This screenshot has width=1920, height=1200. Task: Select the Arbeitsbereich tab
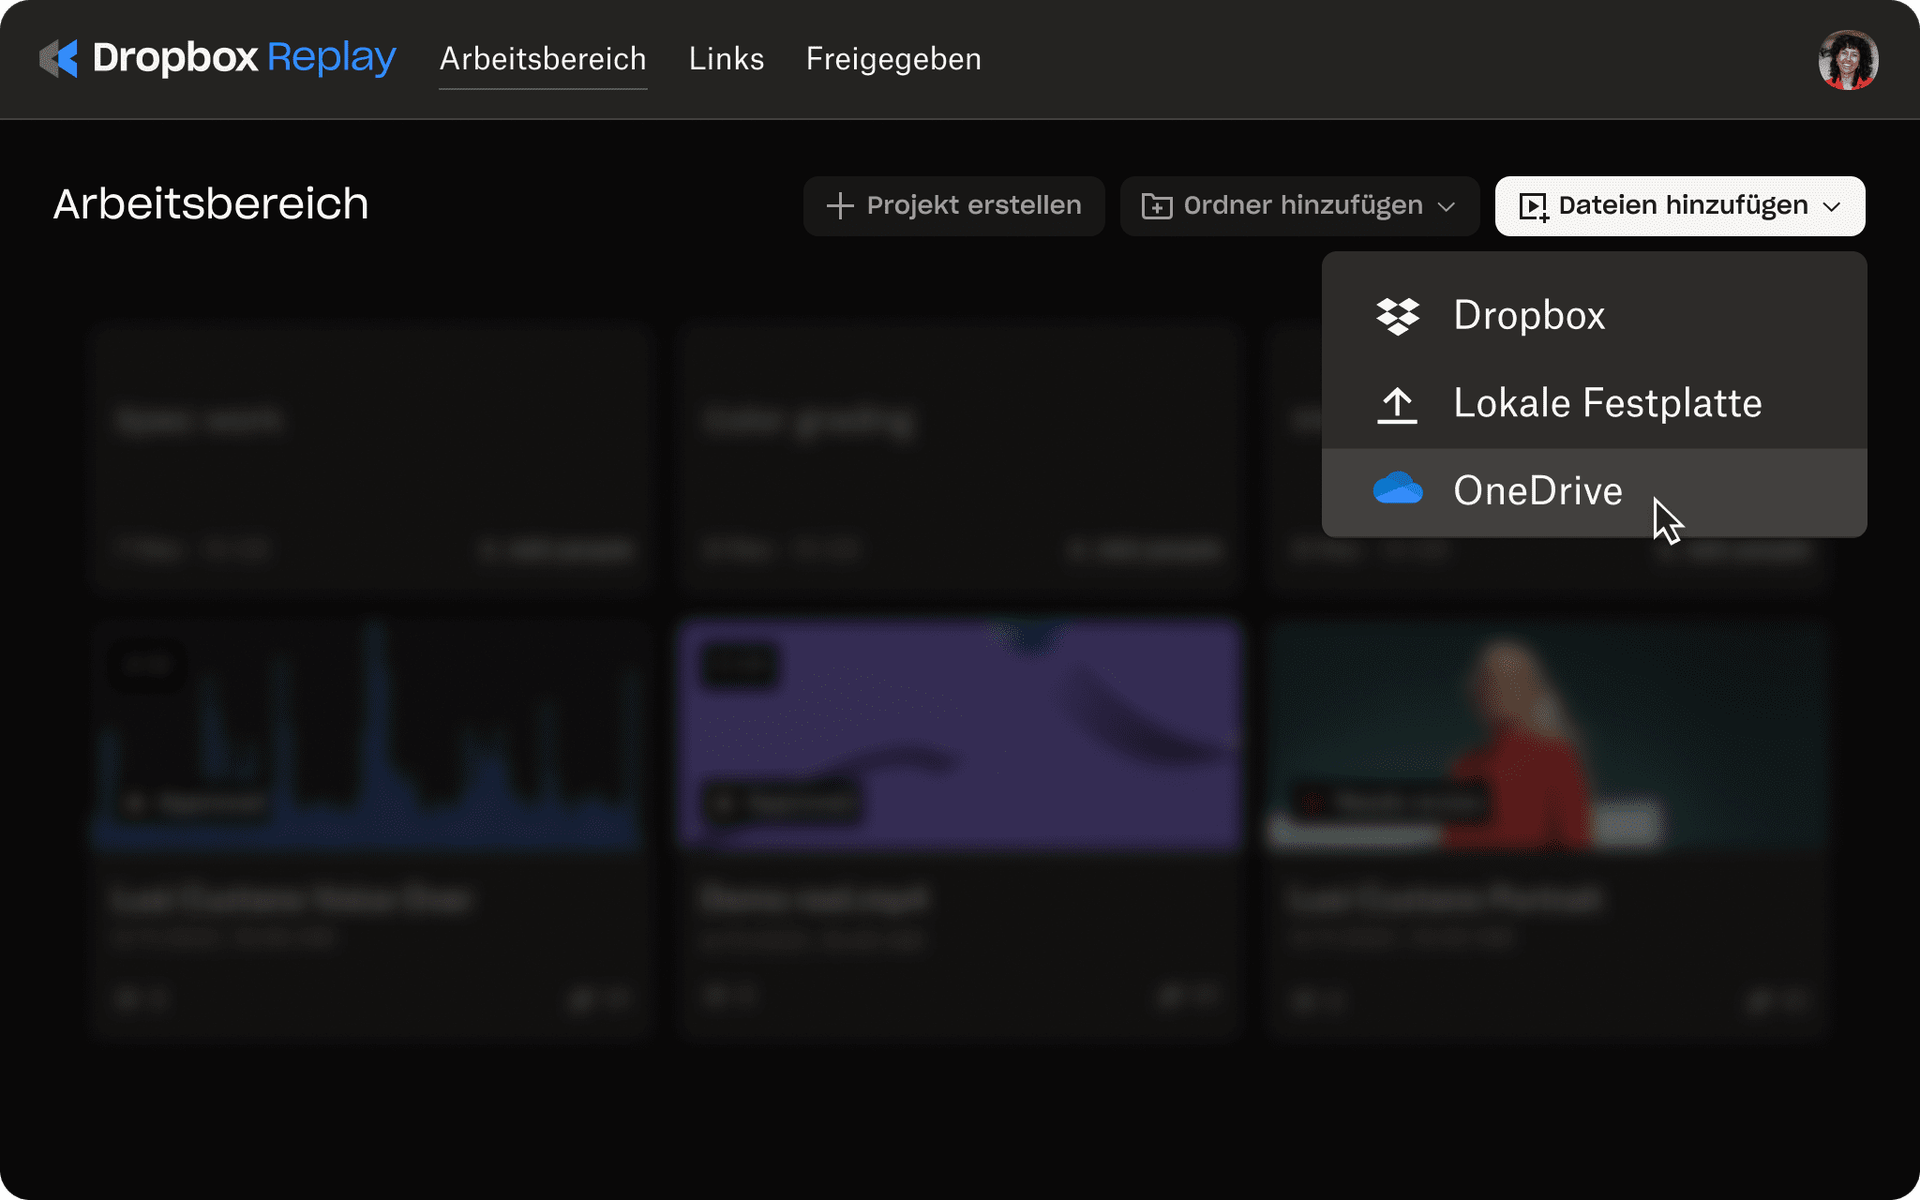(542, 59)
